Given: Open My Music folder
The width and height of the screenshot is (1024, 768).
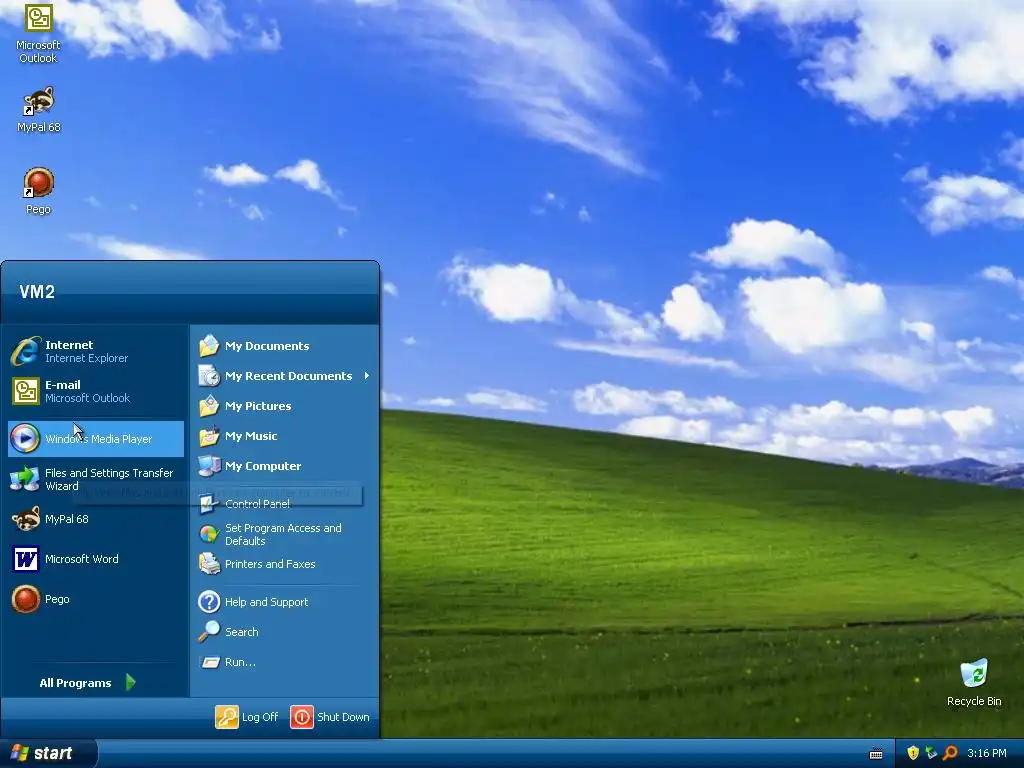Looking at the screenshot, I should pos(285,436).
